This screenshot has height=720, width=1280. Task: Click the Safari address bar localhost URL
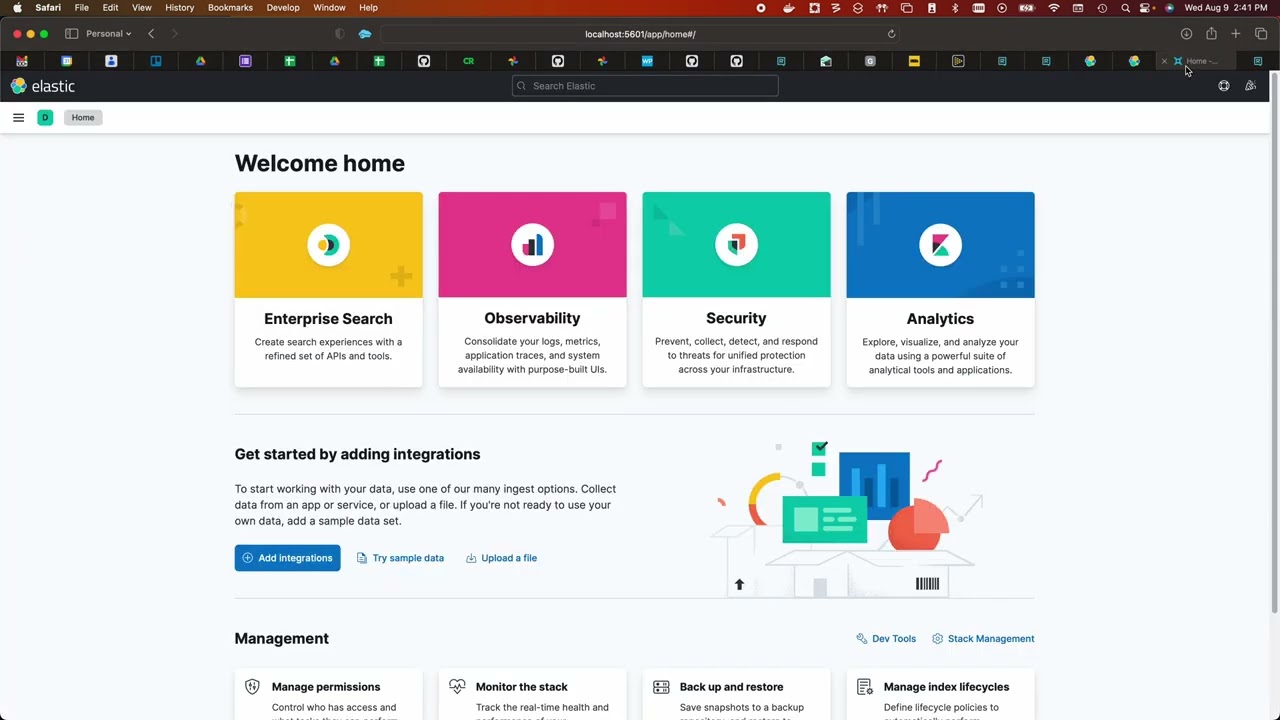pyautogui.click(x=640, y=34)
